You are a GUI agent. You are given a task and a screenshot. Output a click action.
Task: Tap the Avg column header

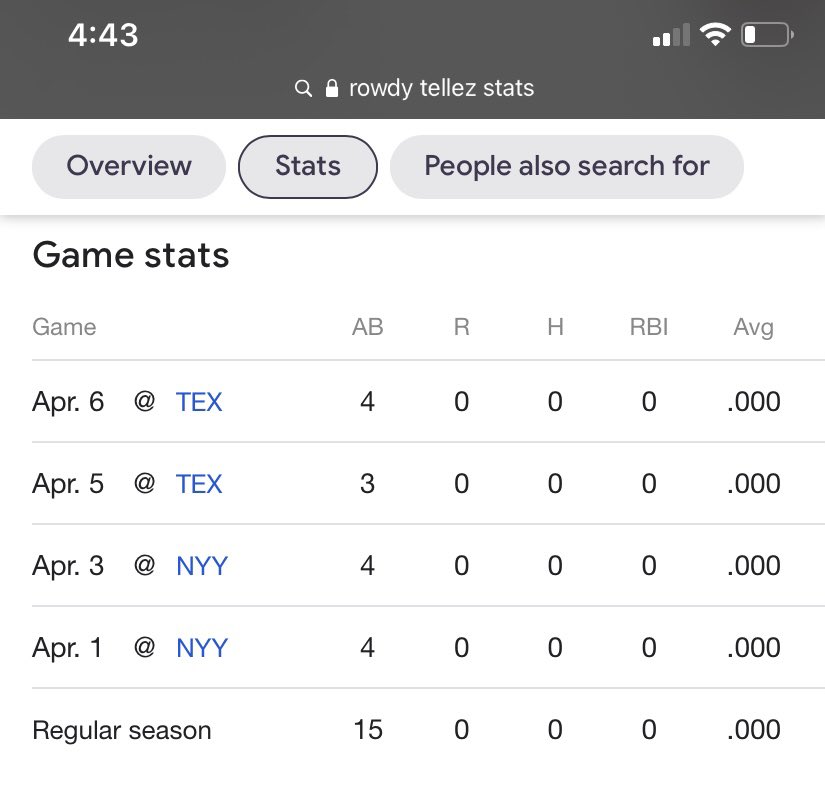(753, 328)
